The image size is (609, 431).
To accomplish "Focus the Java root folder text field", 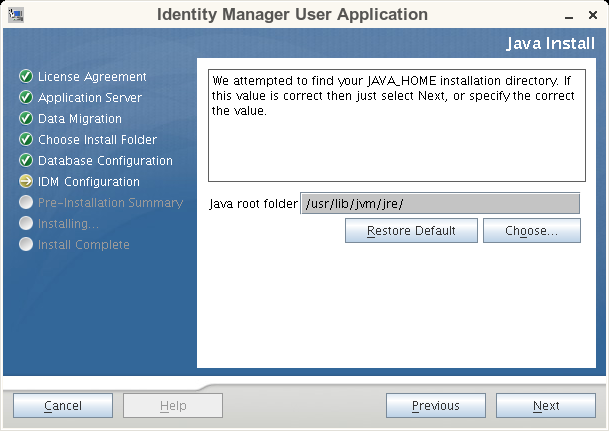I will pyautogui.click(x=440, y=204).
